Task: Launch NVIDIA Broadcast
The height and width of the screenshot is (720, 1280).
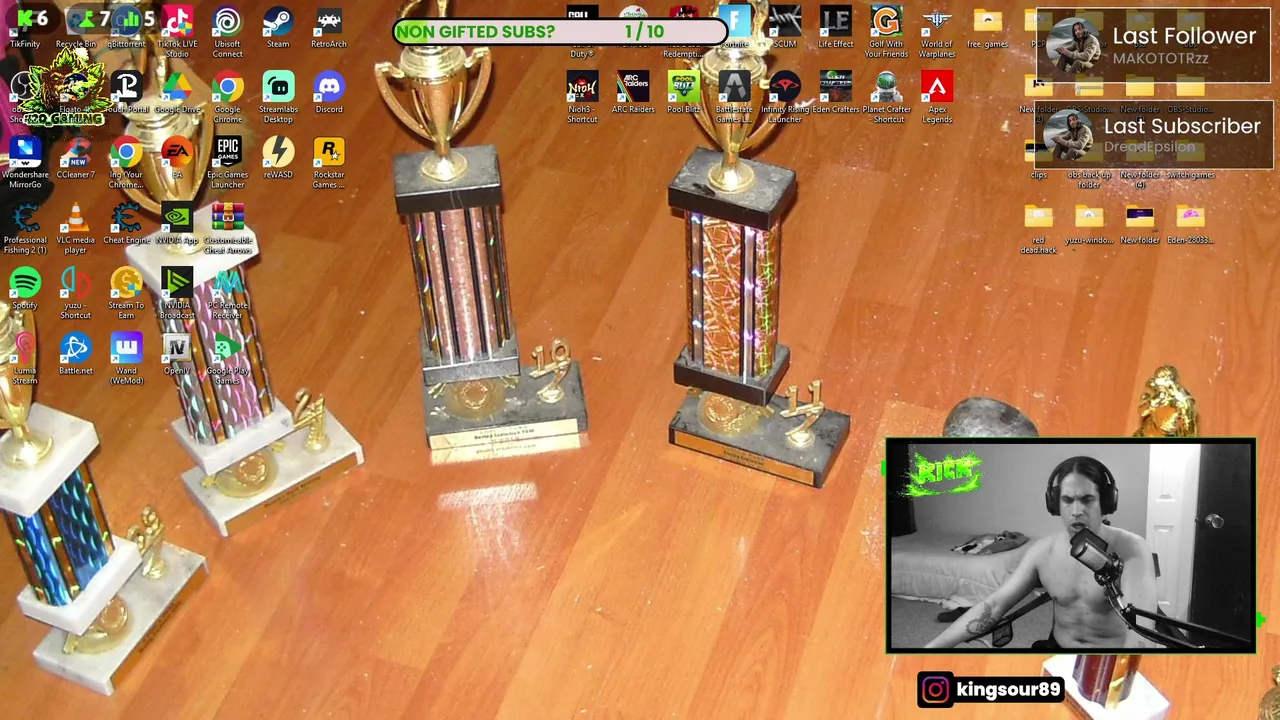Action: tap(177, 293)
